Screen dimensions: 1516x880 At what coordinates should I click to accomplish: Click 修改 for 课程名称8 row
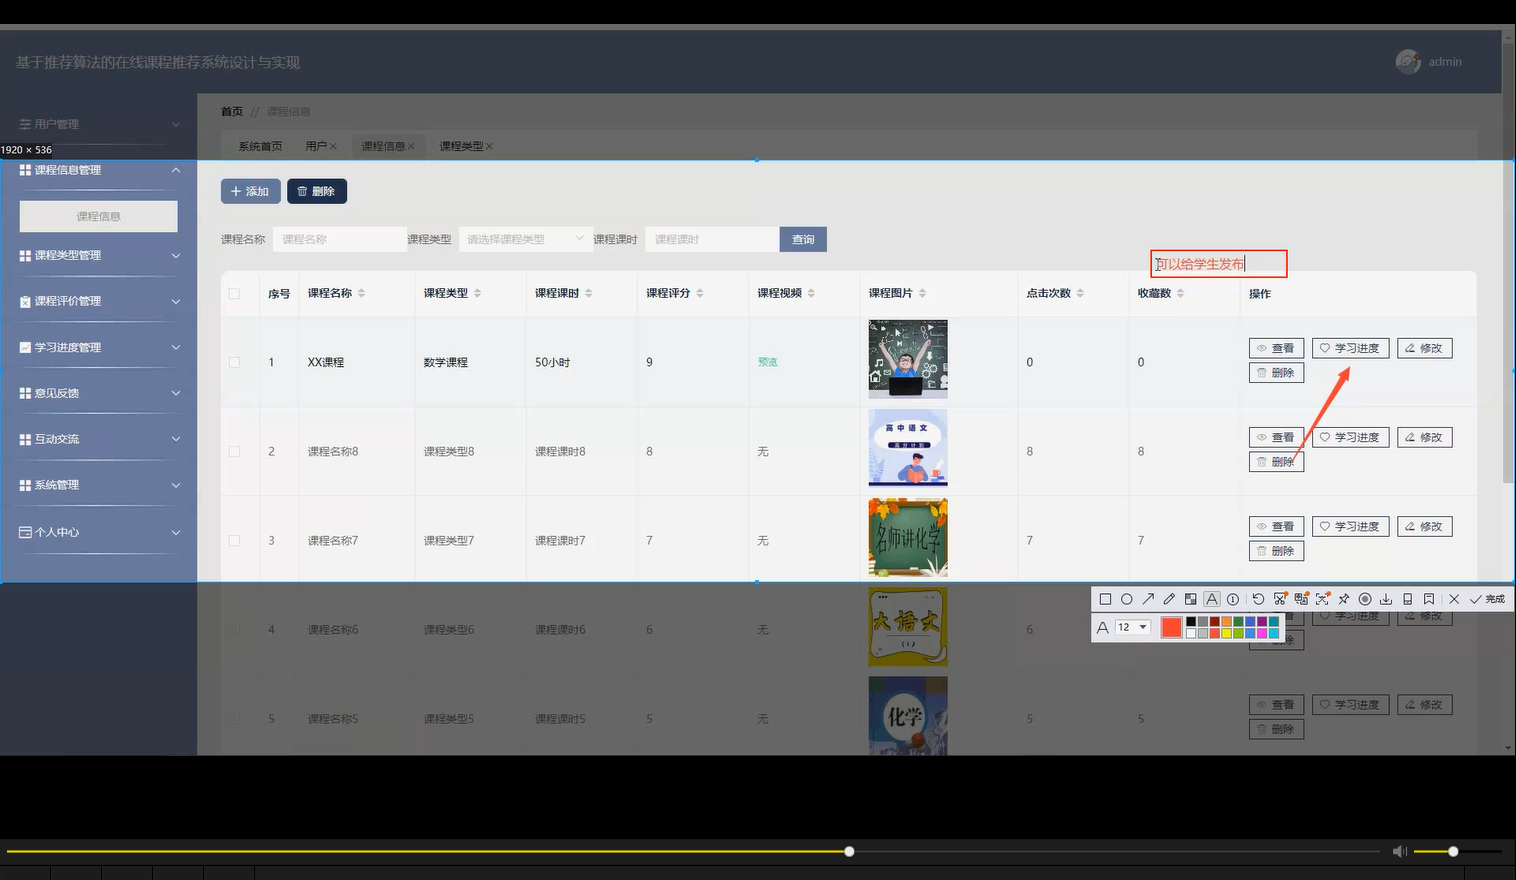(1424, 437)
